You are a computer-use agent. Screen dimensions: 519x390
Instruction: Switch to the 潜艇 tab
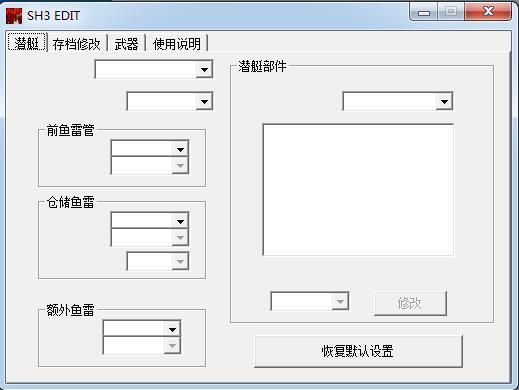pyautogui.click(x=27, y=43)
